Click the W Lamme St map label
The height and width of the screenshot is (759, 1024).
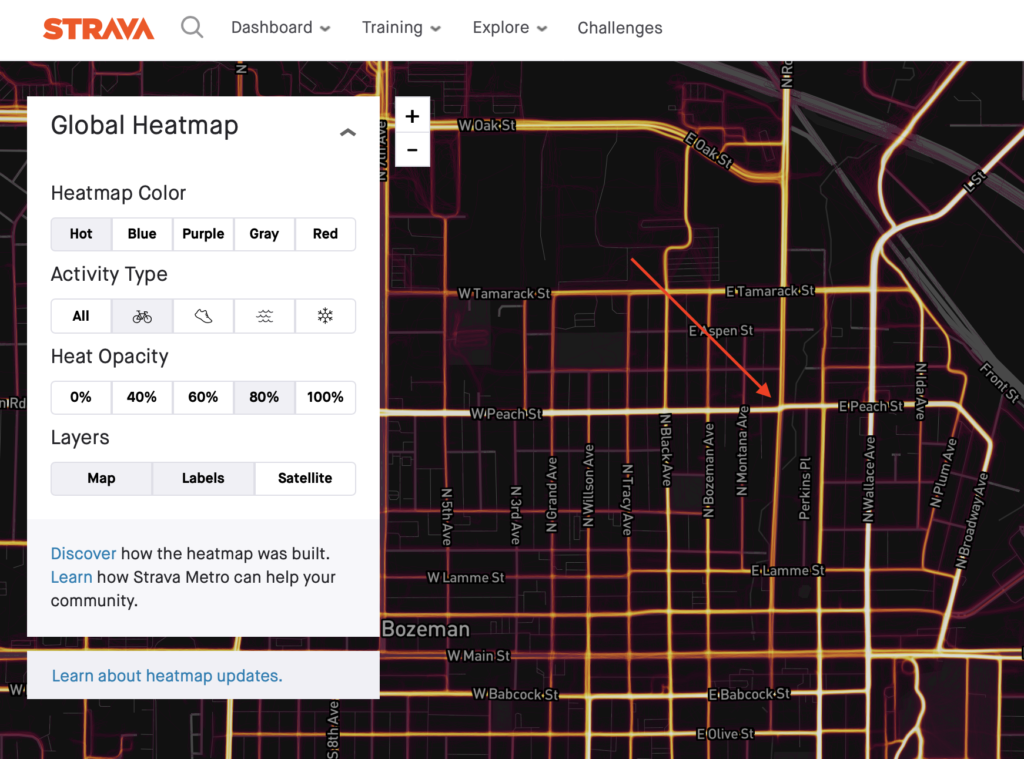[x=466, y=577]
